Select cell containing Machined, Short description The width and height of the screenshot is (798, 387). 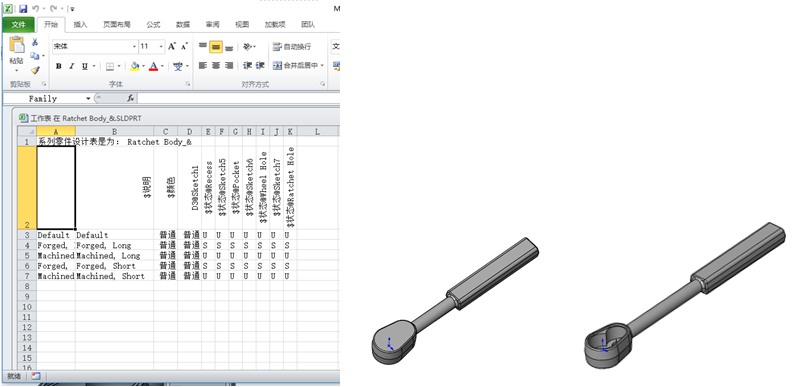(115, 276)
